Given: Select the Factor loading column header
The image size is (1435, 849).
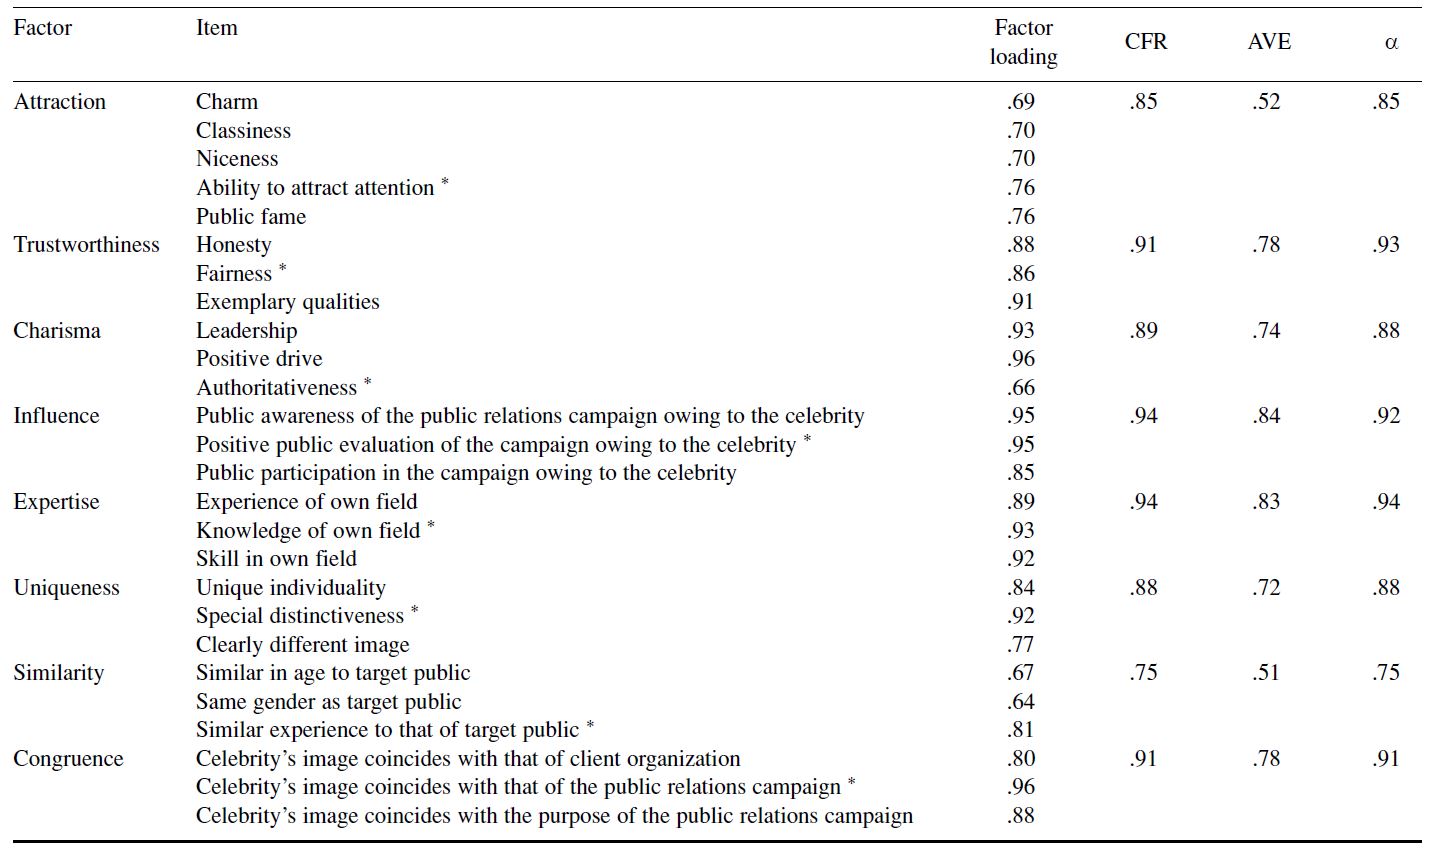Looking at the screenshot, I should pos(1023,42).
